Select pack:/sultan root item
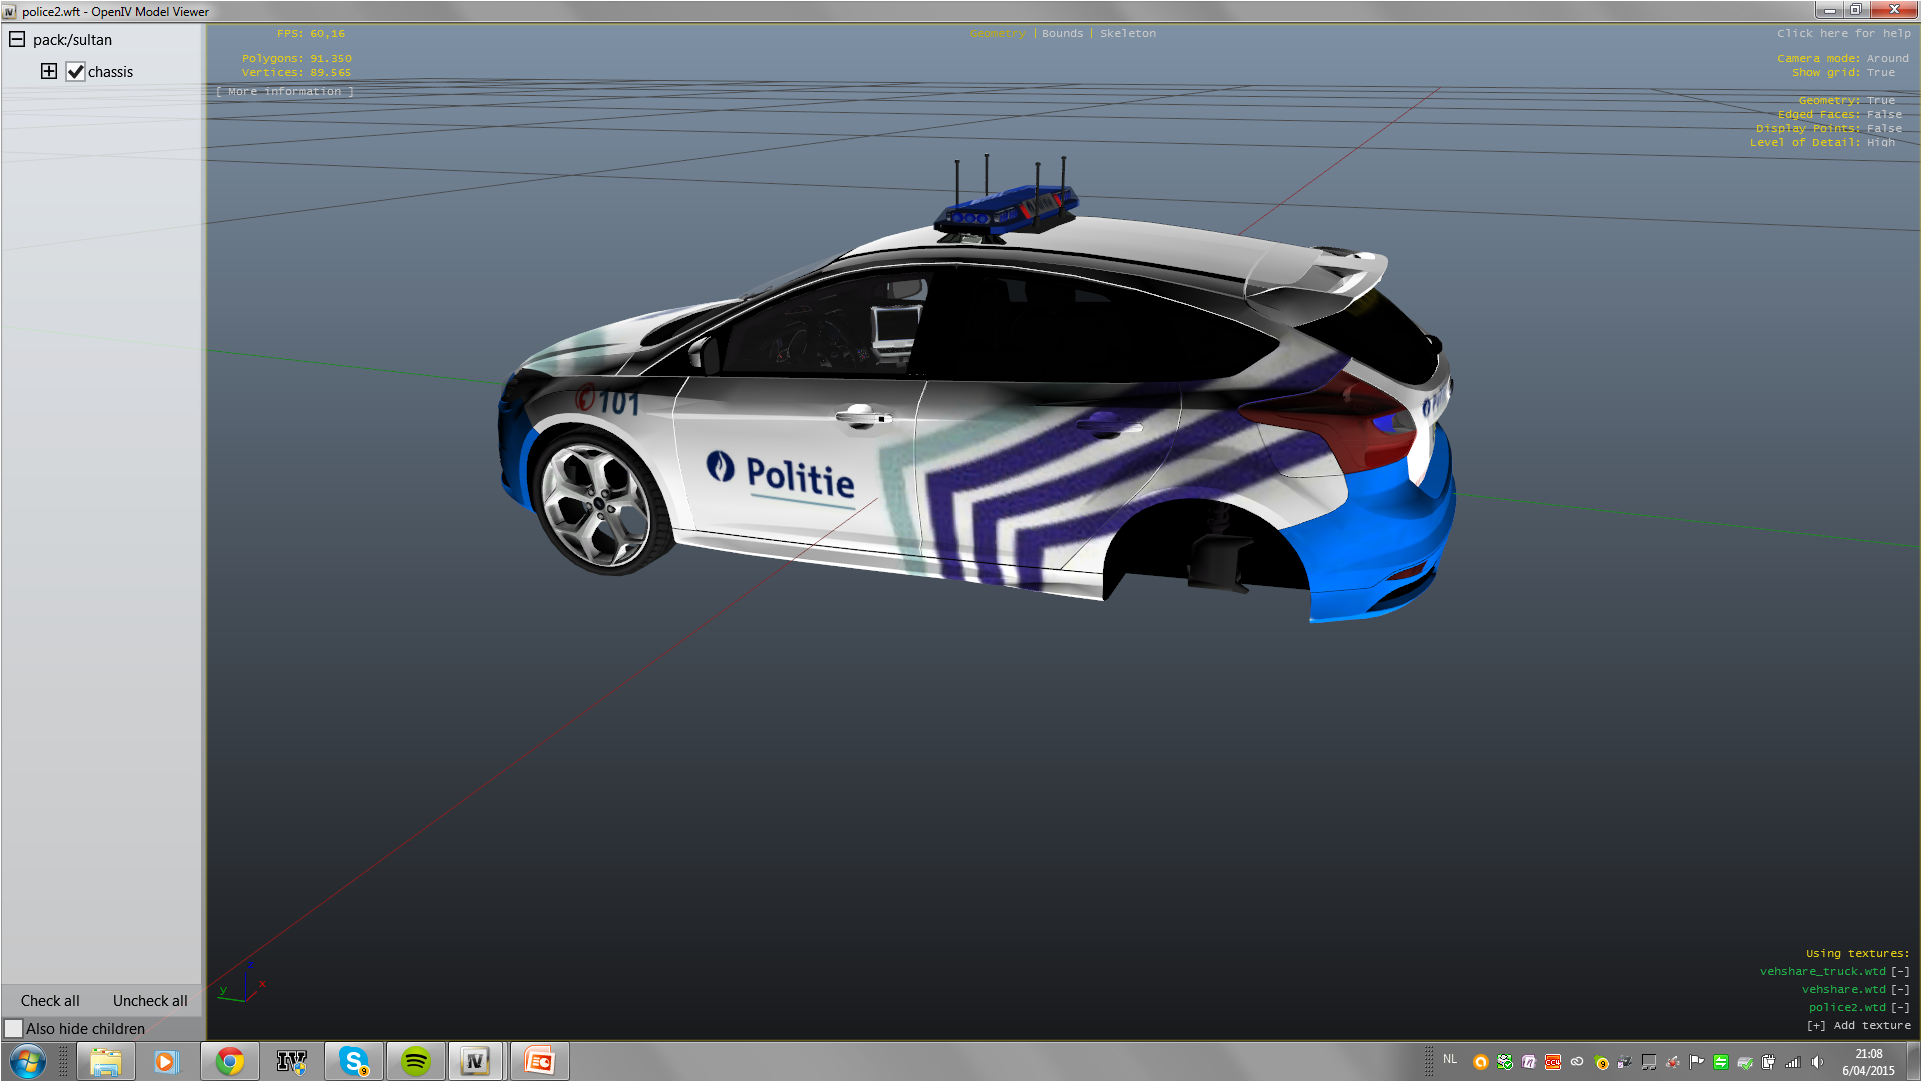The image size is (1922, 1082). point(72,40)
